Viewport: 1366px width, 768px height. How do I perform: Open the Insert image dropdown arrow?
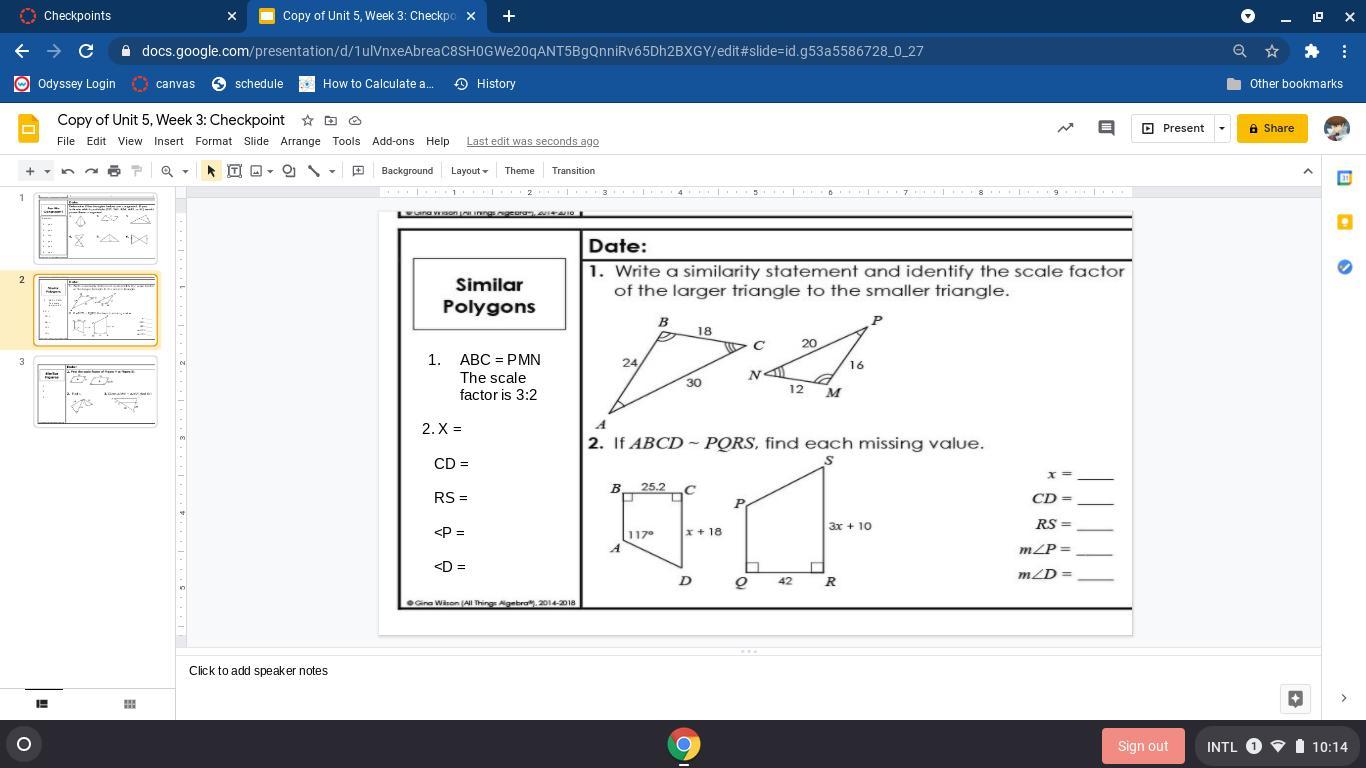click(270, 171)
